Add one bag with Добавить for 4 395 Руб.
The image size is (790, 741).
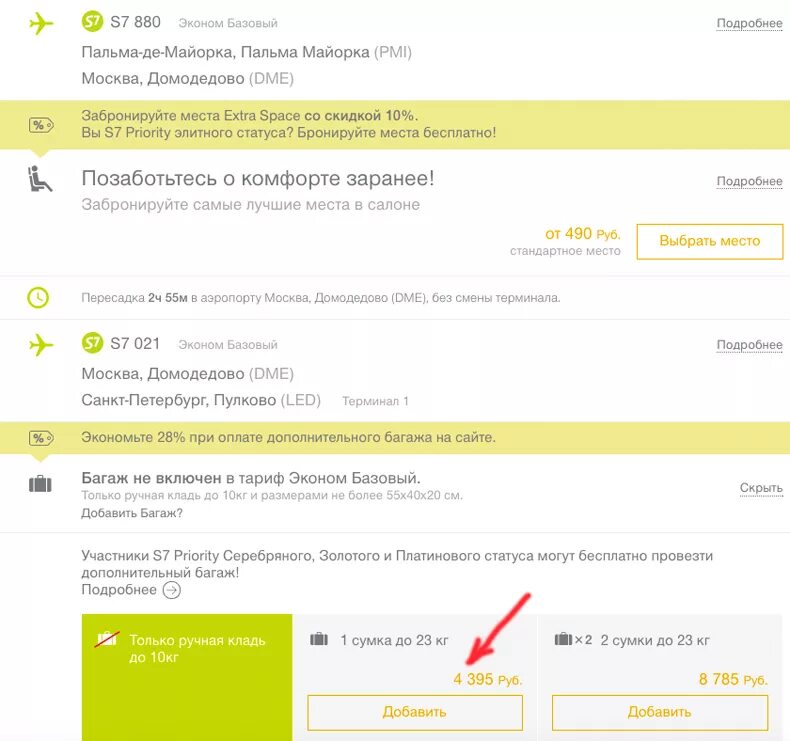pyautogui.click(x=415, y=712)
